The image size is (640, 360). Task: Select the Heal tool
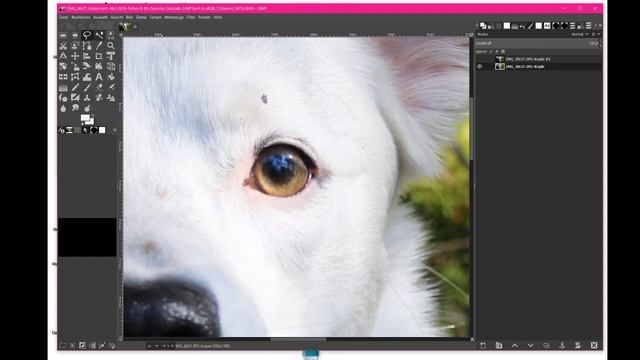pos(99,98)
